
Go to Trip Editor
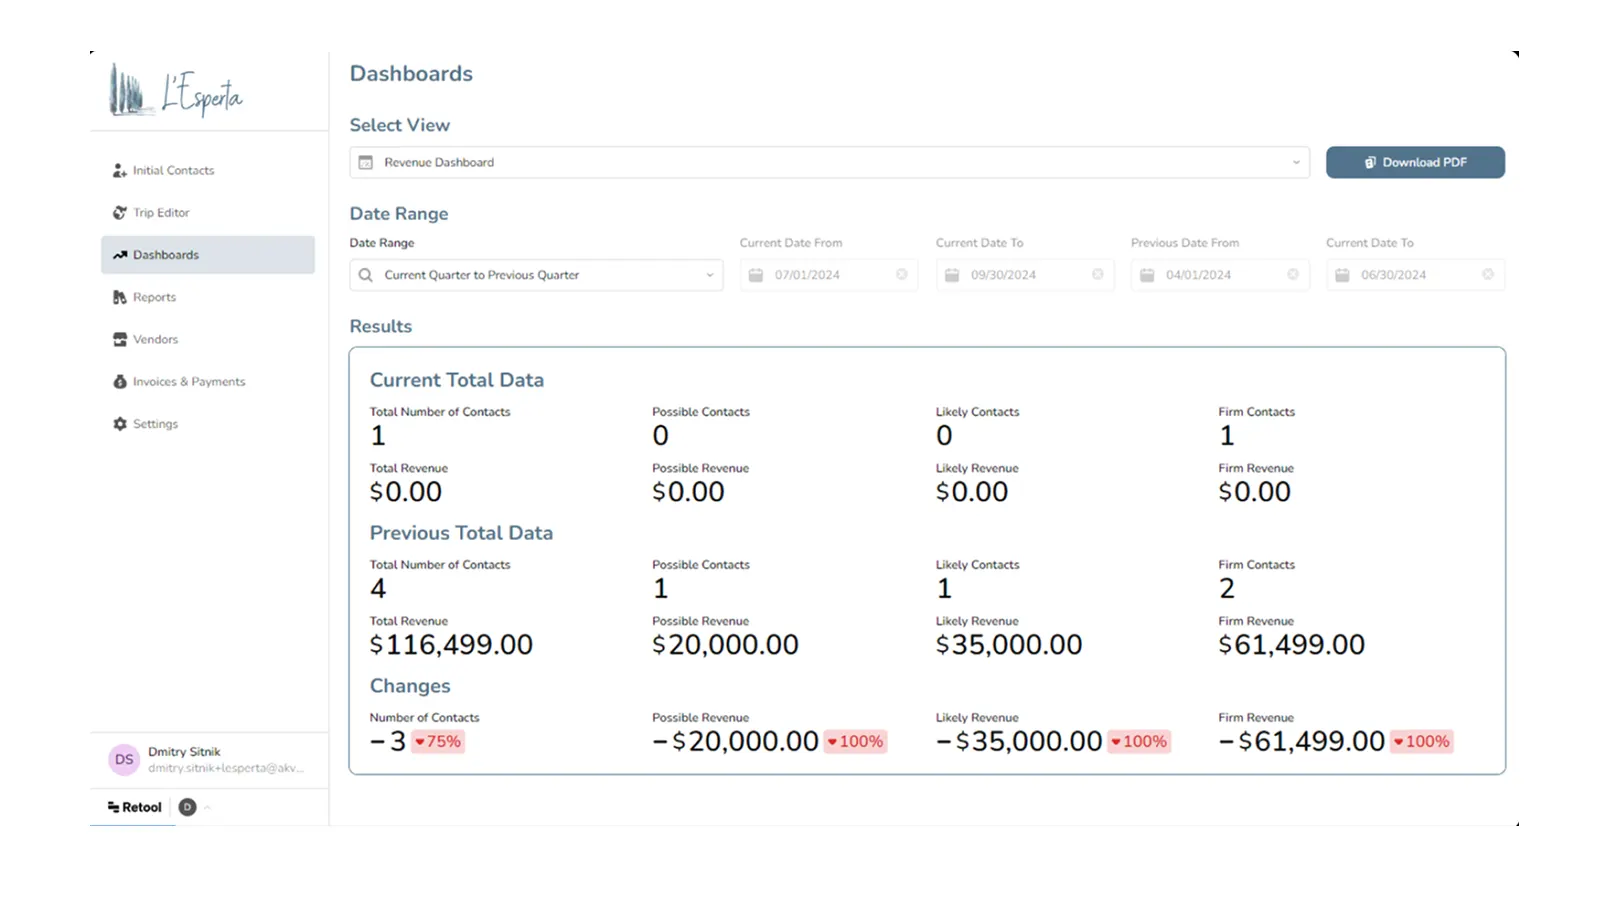pyautogui.click(x=208, y=213)
